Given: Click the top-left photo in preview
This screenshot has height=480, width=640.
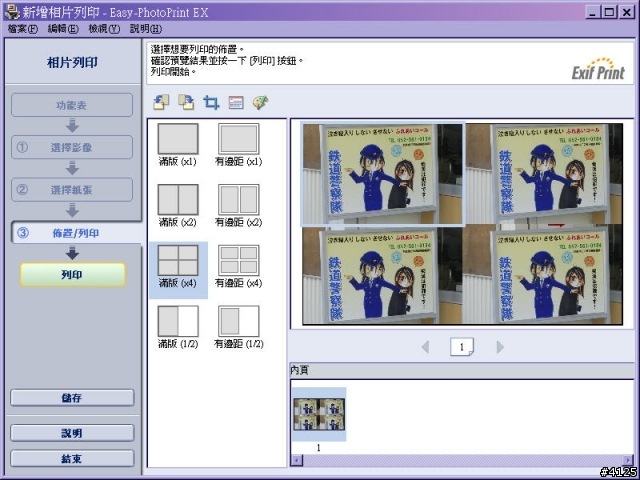Looking at the screenshot, I should (382, 174).
